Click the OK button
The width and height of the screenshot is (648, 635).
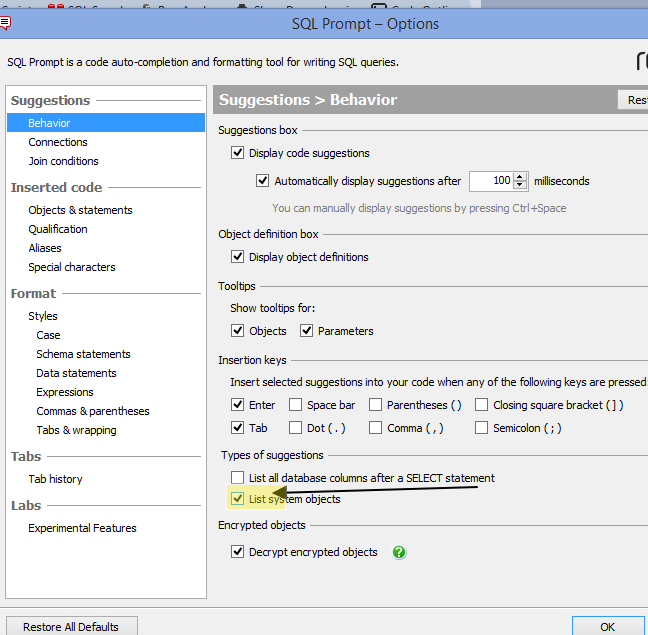(x=608, y=626)
